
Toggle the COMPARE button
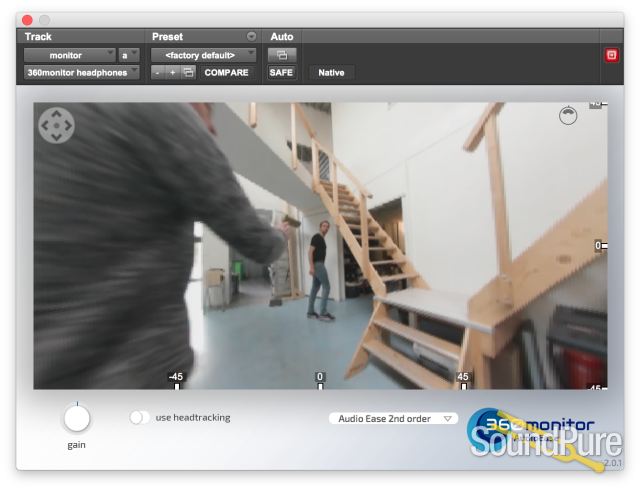(x=226, y=73)
